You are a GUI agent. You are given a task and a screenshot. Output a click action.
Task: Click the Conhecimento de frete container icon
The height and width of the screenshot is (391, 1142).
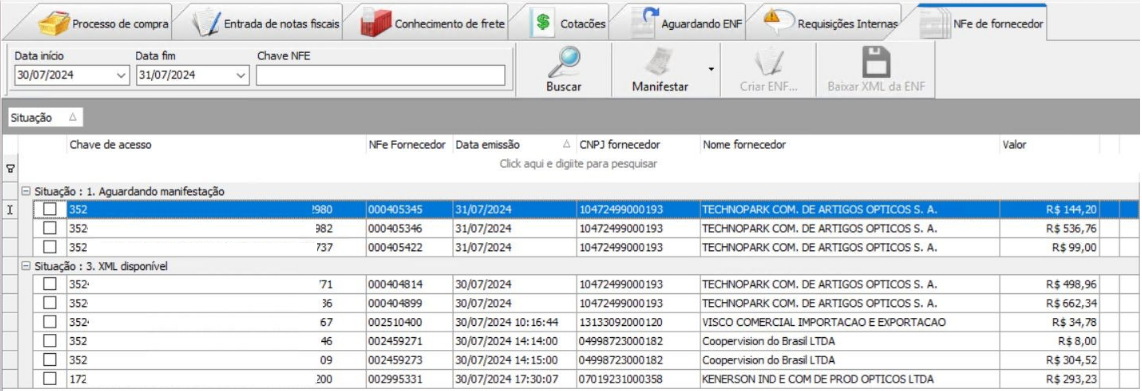tap(376, 23)
